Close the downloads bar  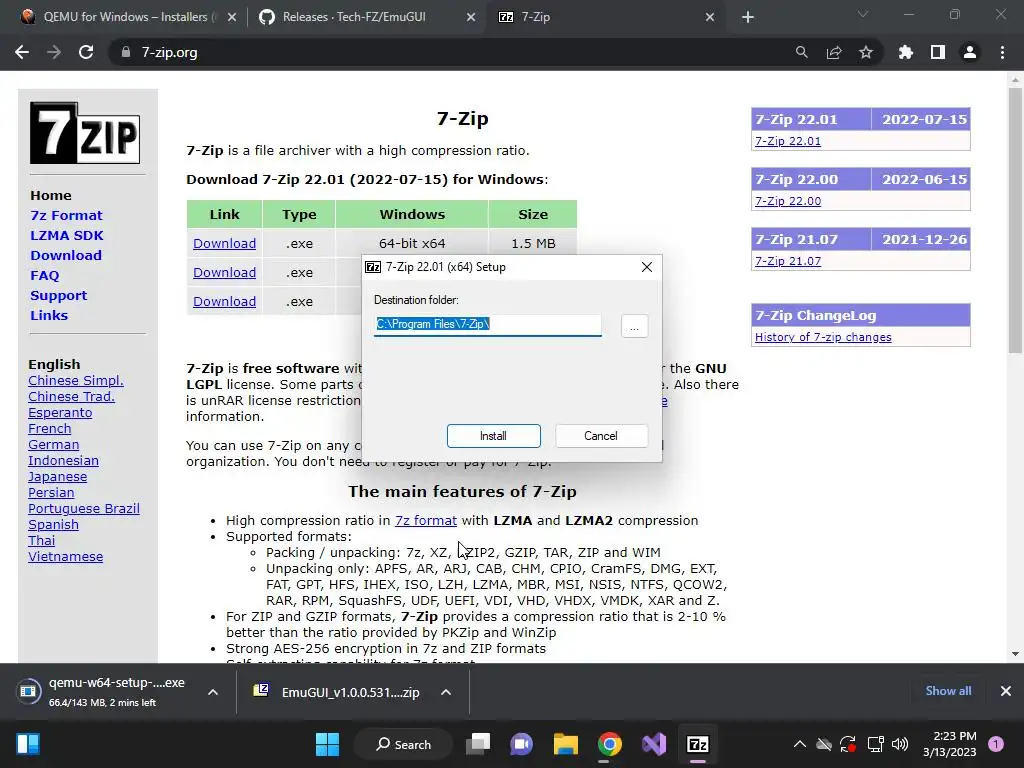[x=1006, y=691]
